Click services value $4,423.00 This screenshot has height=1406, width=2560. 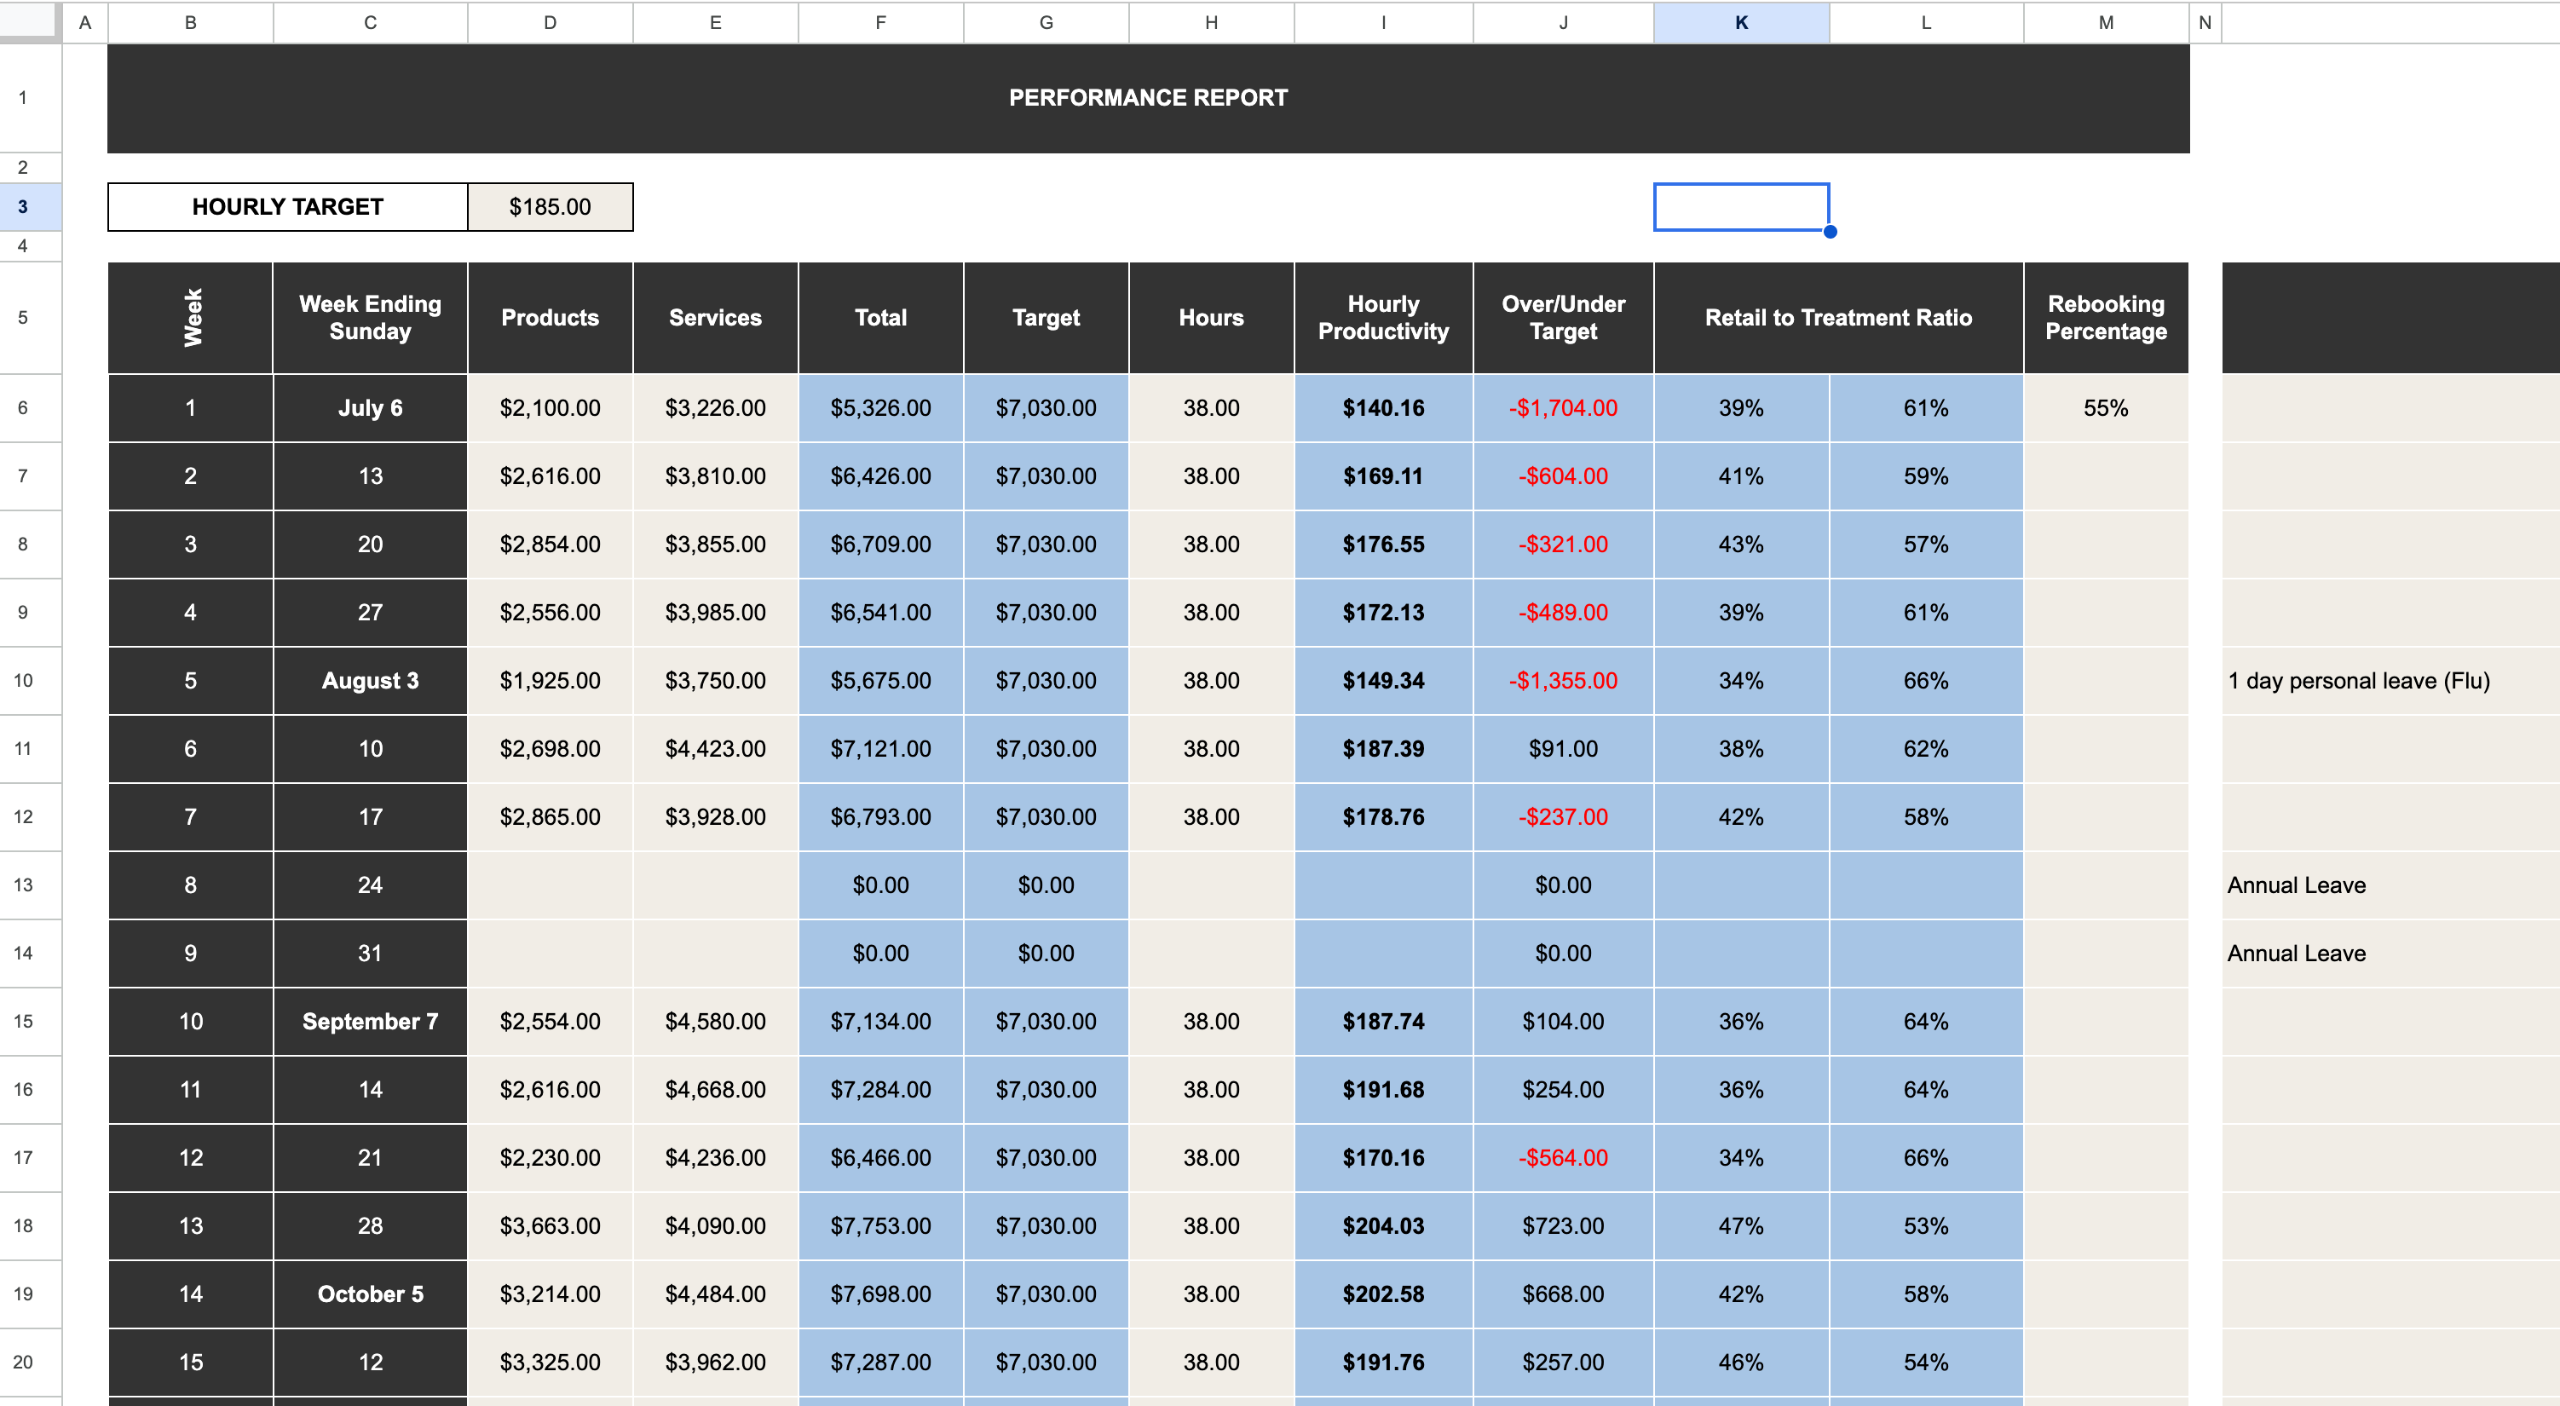715,748
